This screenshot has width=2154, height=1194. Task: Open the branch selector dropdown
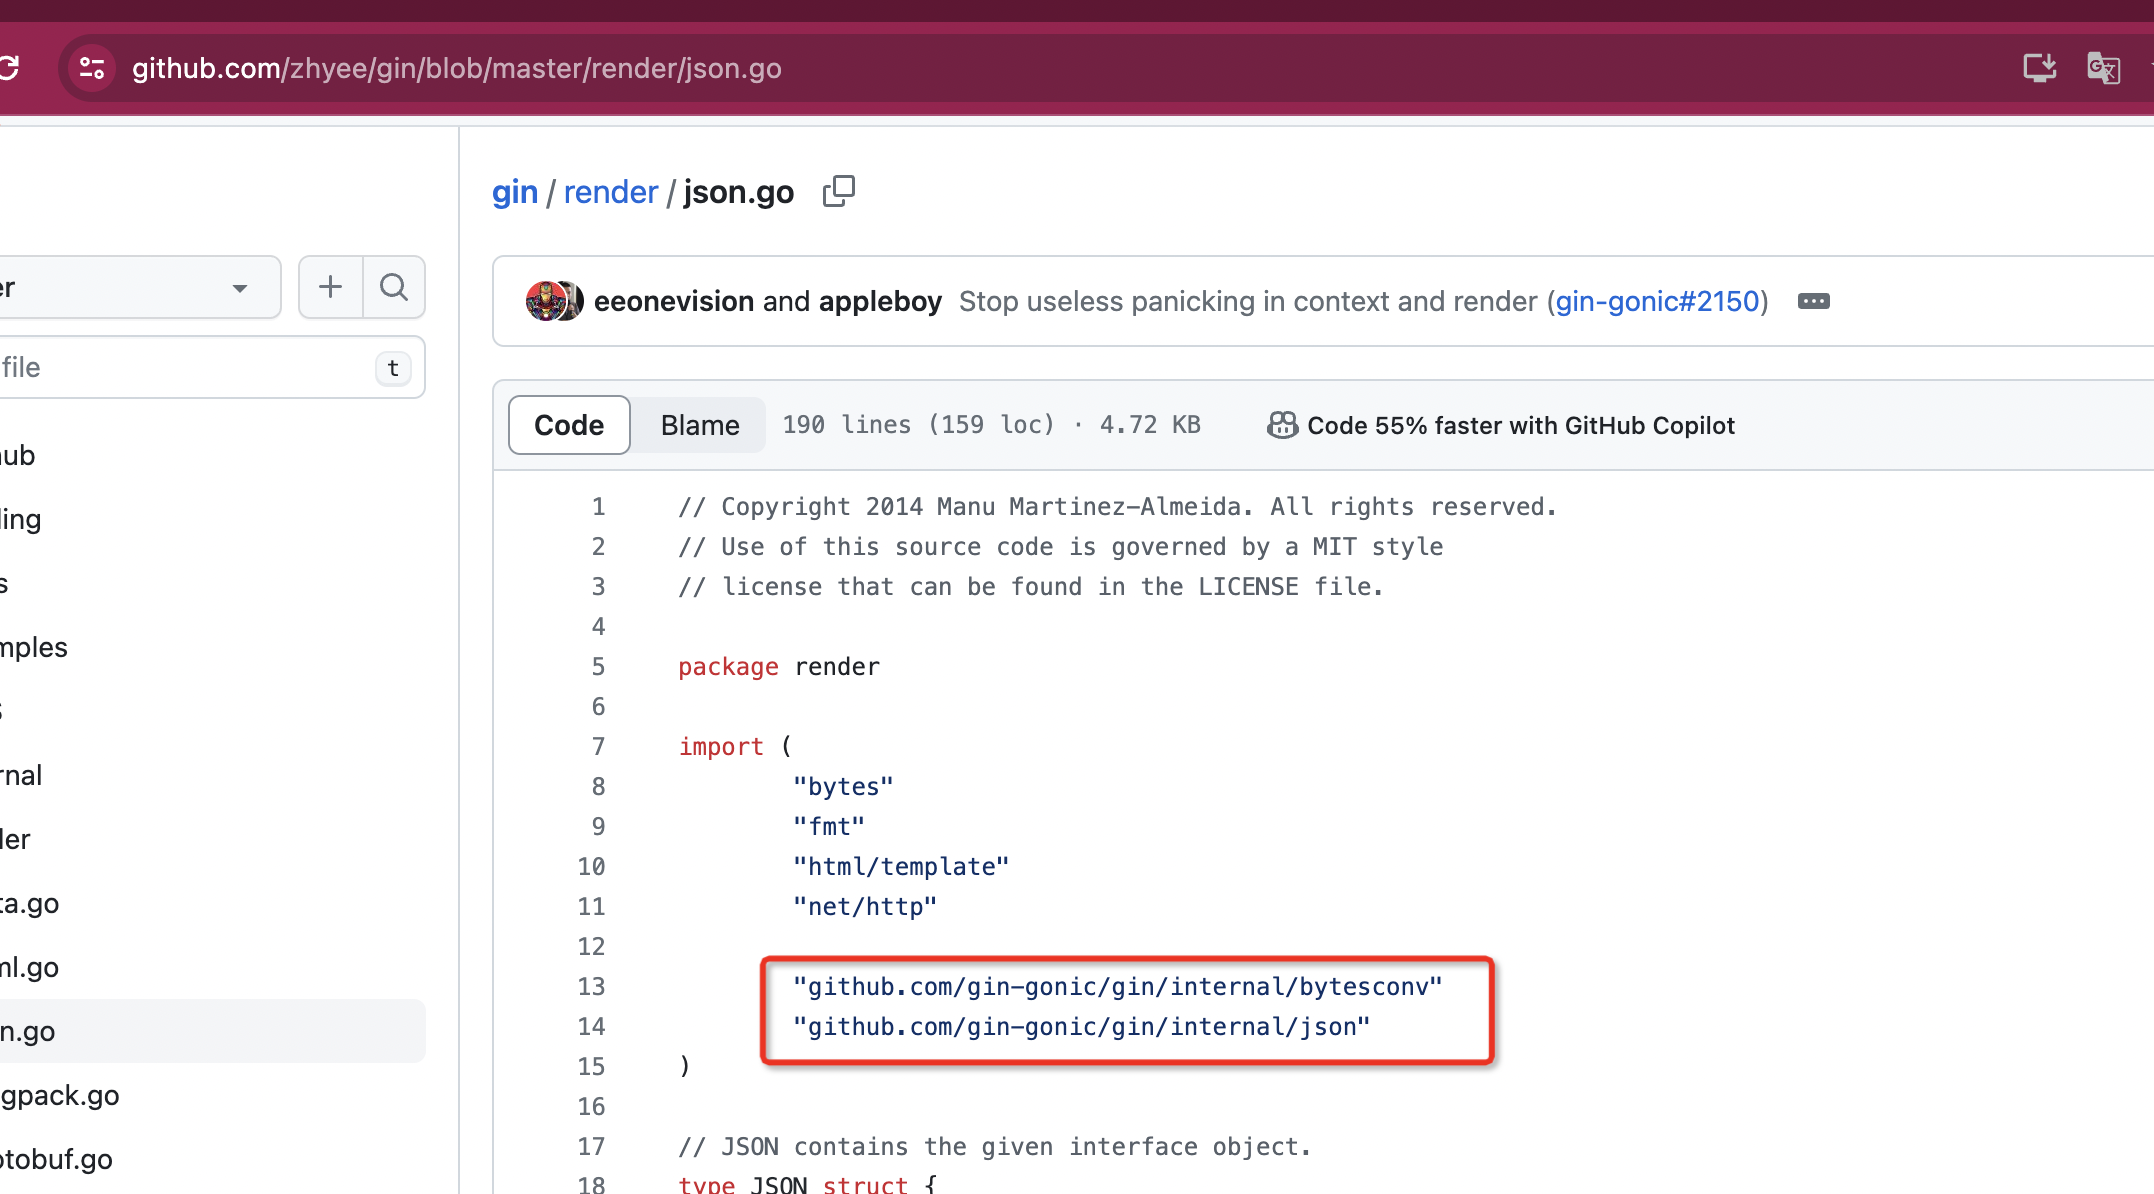point(138,288)
